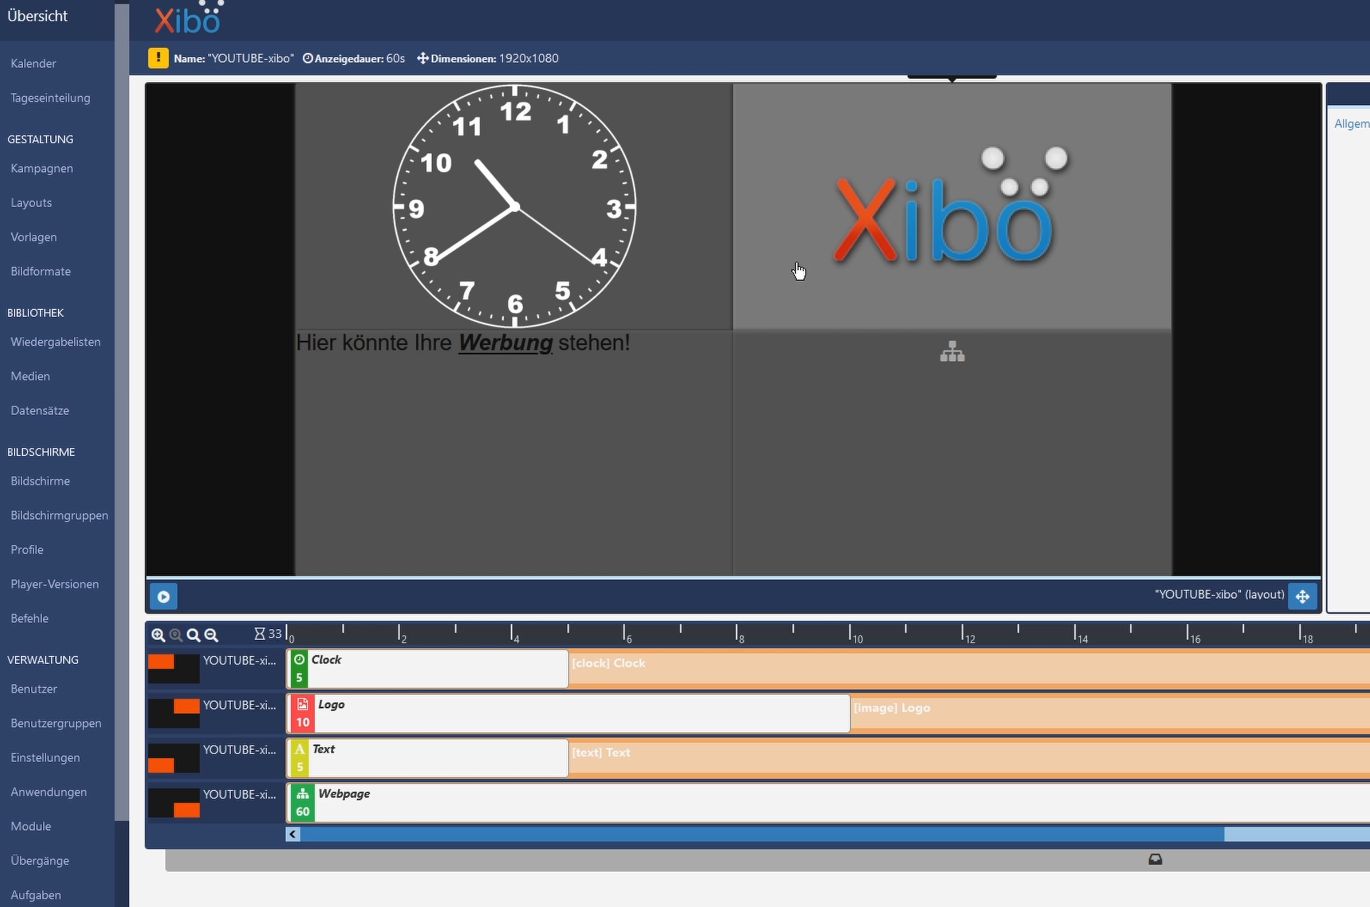The width and height of the screenshot is (1370, 907).
Task: Go to Tageseinteilung
Action: point(50,98)
